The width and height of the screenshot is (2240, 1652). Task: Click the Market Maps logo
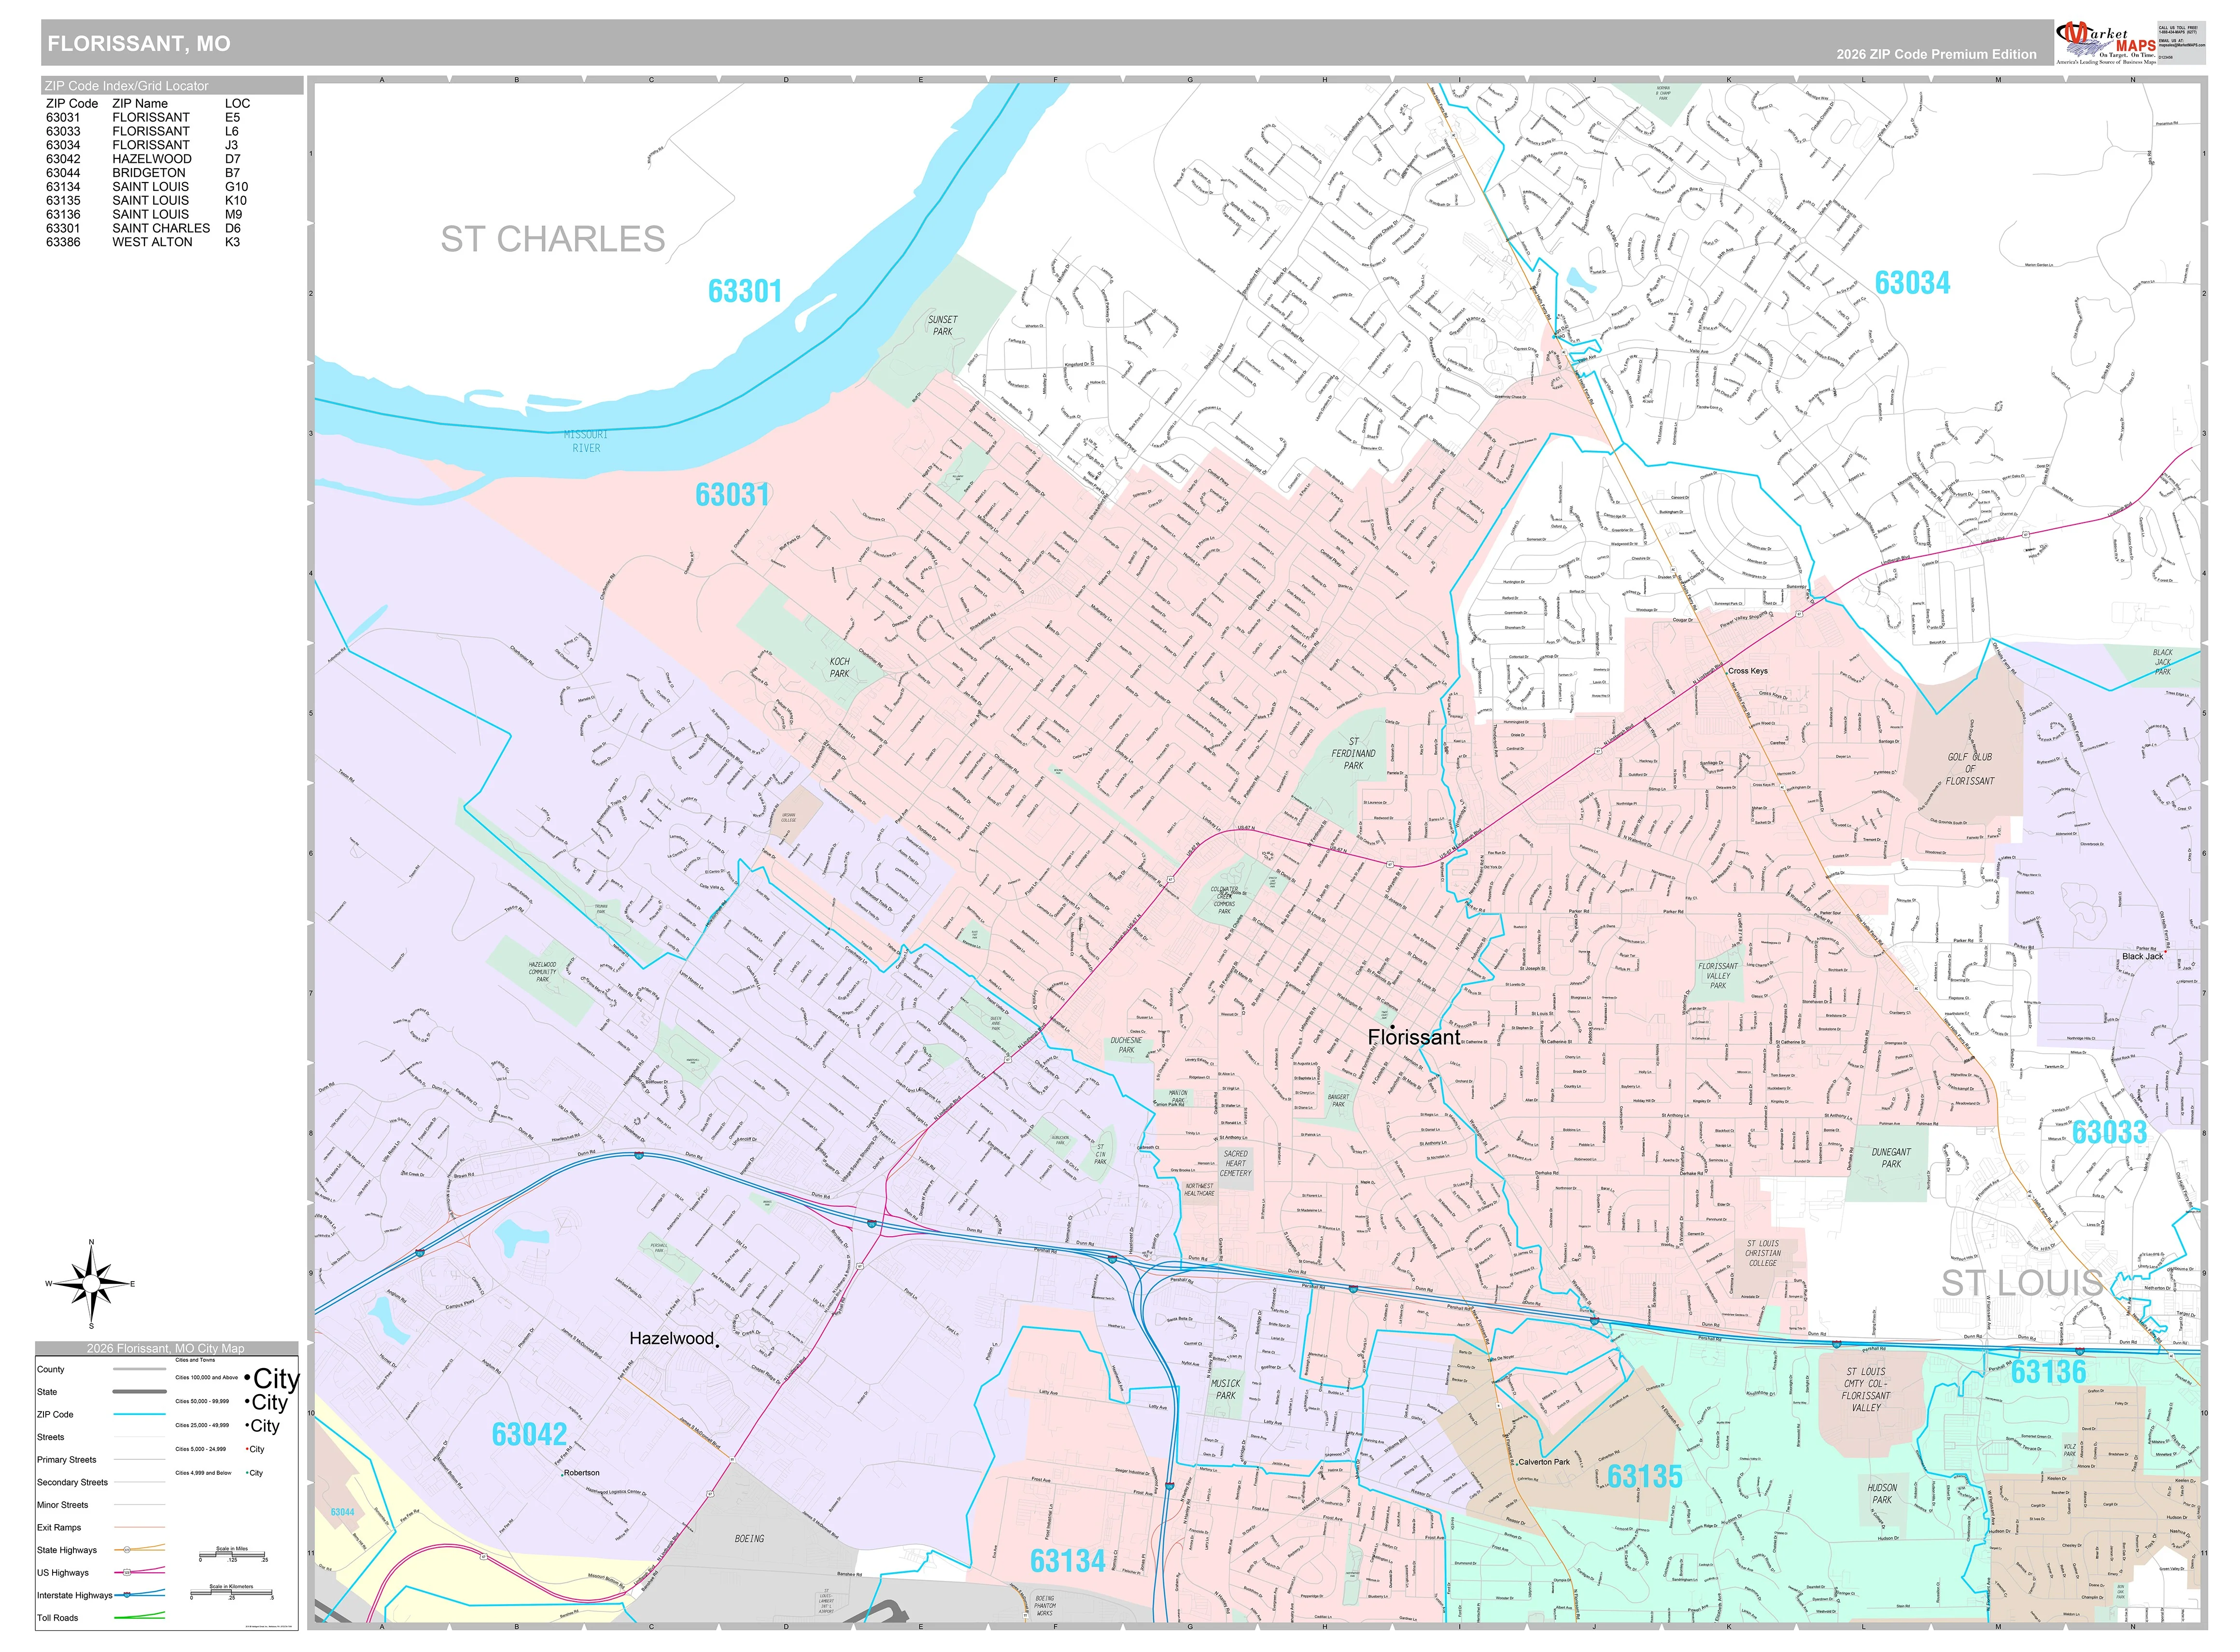click(x=2105, y=43)
